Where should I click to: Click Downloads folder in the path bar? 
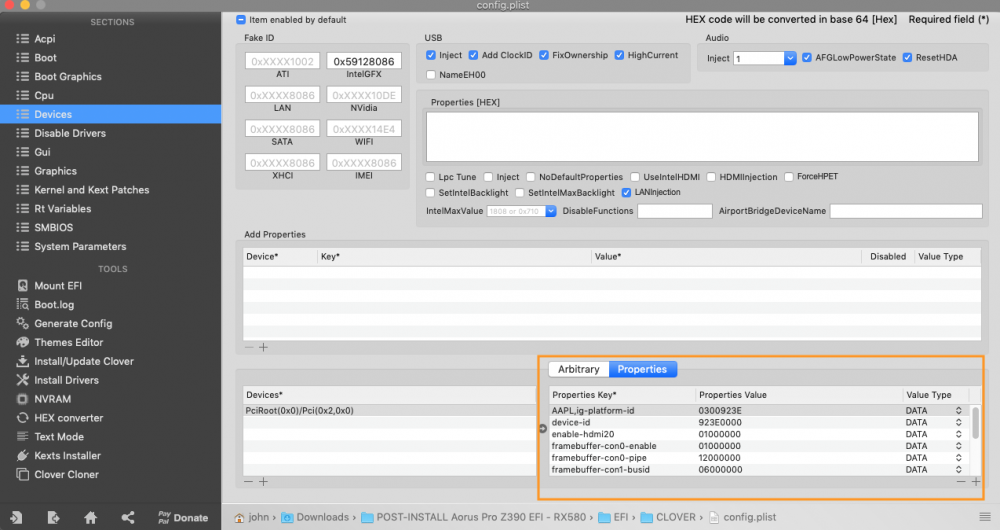tap(316, 517)
